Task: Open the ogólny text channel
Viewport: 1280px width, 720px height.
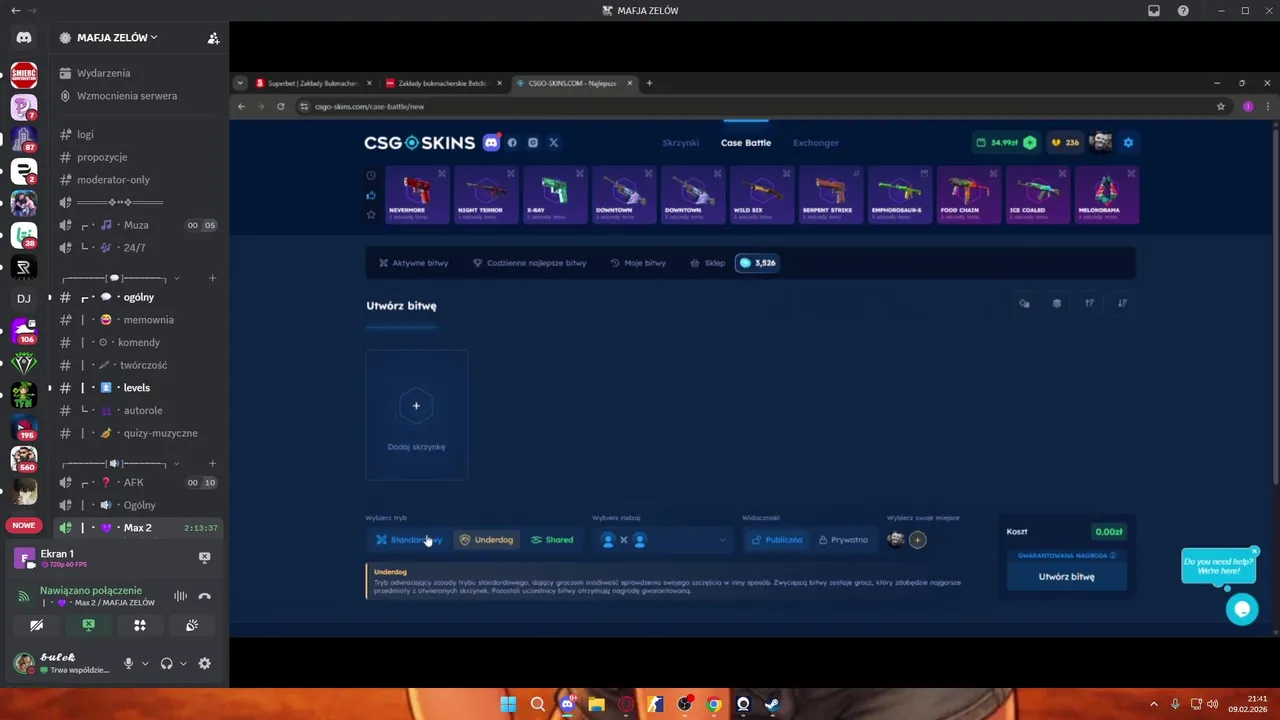Action: [x=138, y=297]
